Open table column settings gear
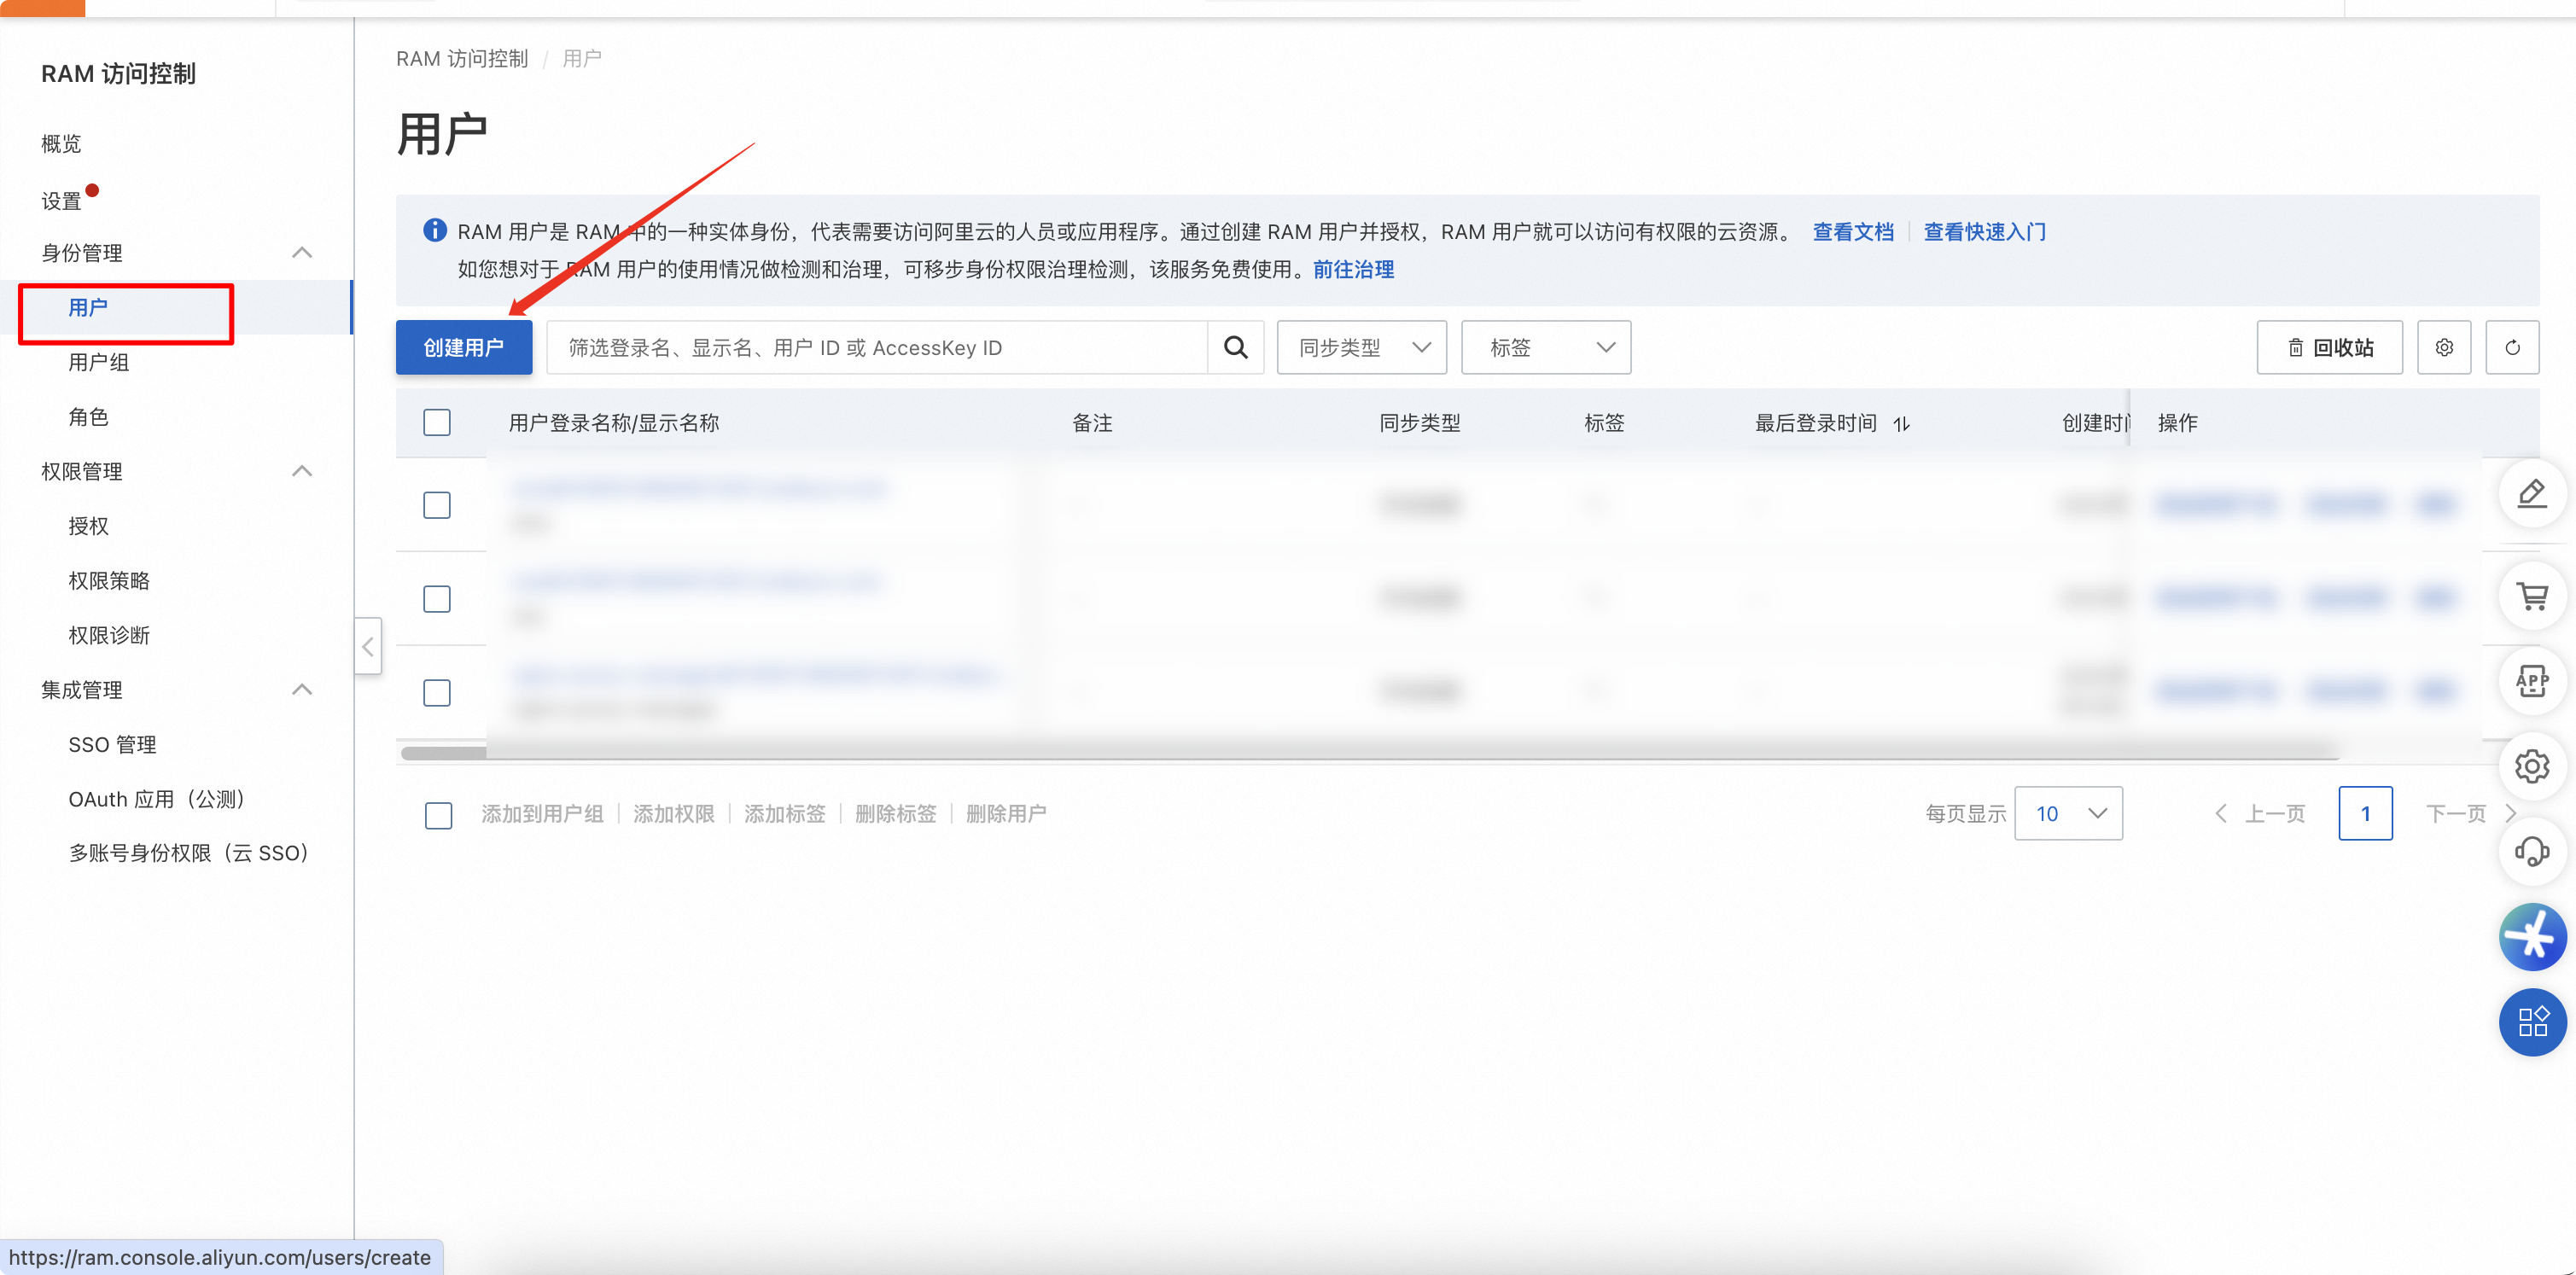This screenshot has height=1275, width=2576. click(2444, 347)
